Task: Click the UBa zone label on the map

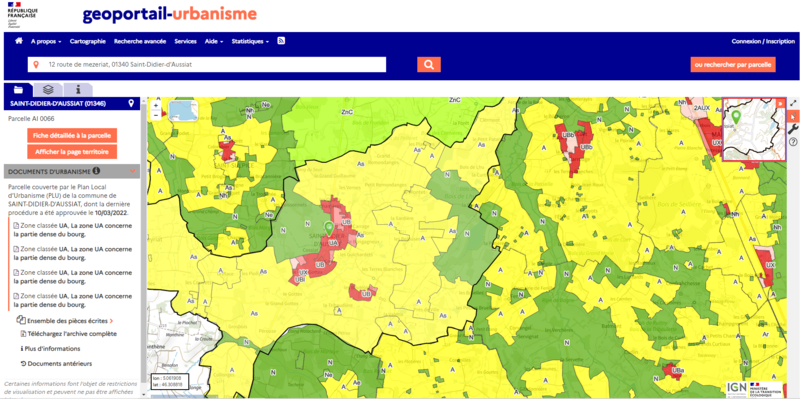Action: 678,370
